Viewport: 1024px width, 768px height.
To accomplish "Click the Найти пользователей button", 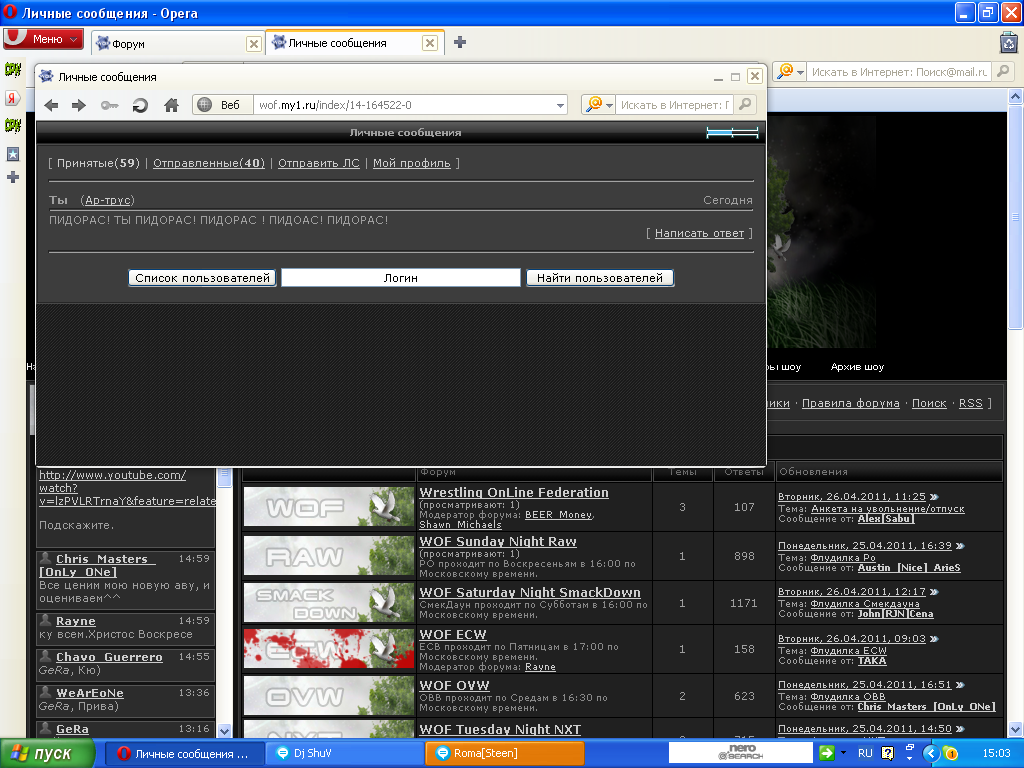I will 600,278.
